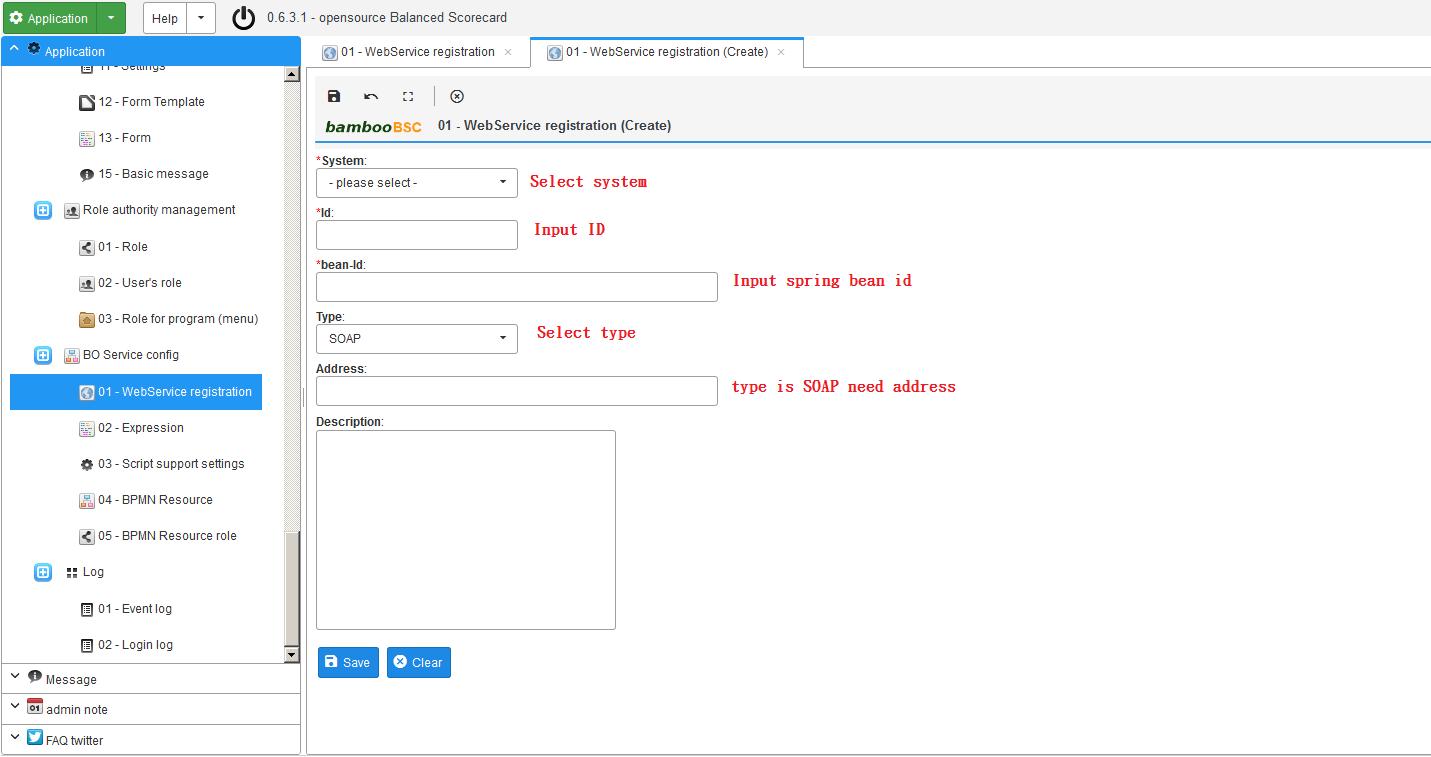Image resolution: width=1431 pixels, height=757 pixels.
Task: Open the 05 - BPMN Resource role item
Action: (167, 536)
